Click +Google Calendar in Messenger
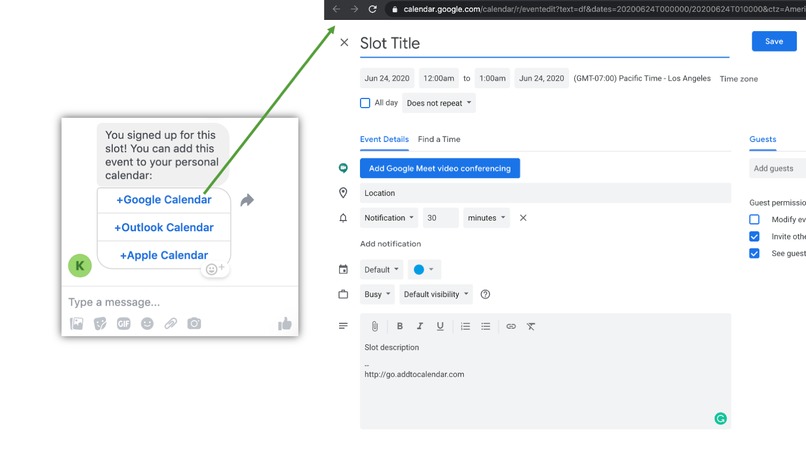806x454 pixels. coord(163,199)
